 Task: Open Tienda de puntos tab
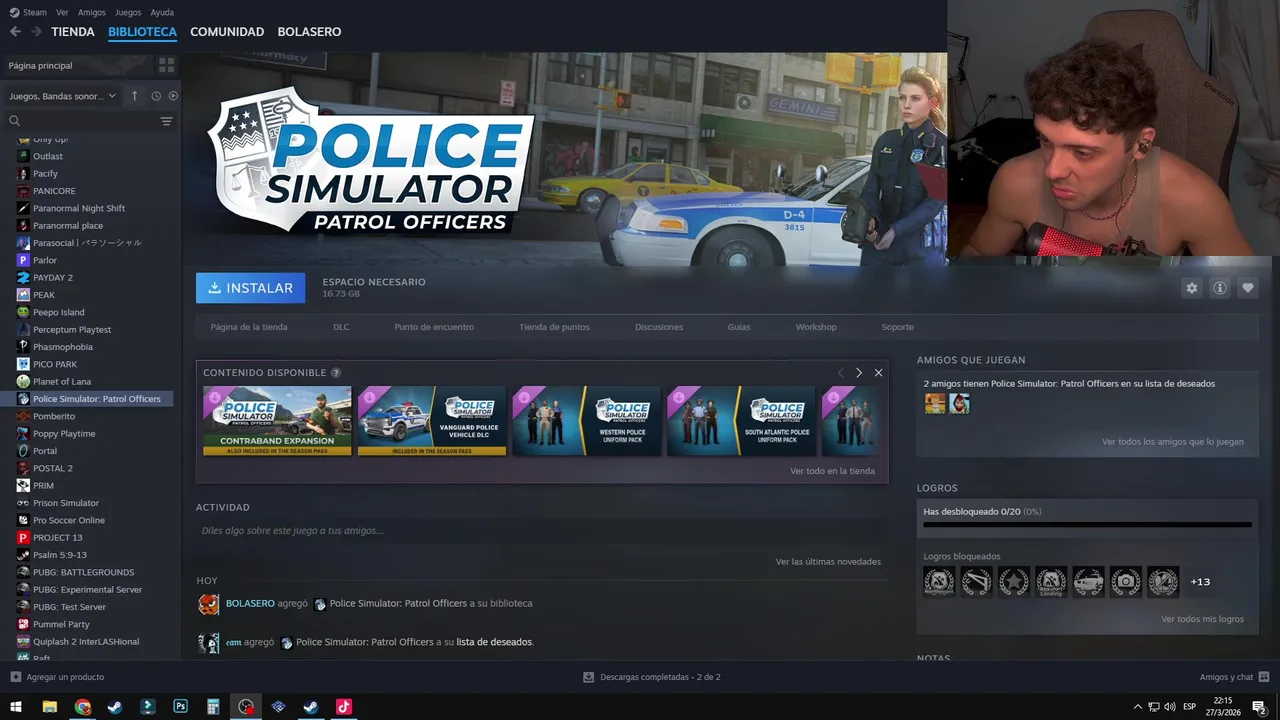click(x=554, y=327)
